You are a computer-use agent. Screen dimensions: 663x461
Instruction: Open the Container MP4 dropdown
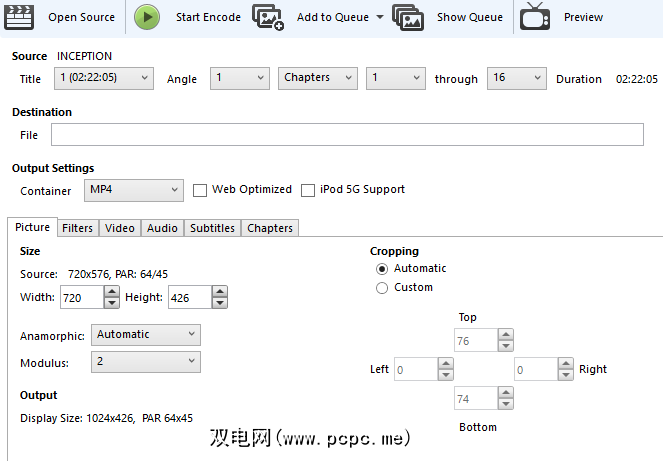(133, 190)
